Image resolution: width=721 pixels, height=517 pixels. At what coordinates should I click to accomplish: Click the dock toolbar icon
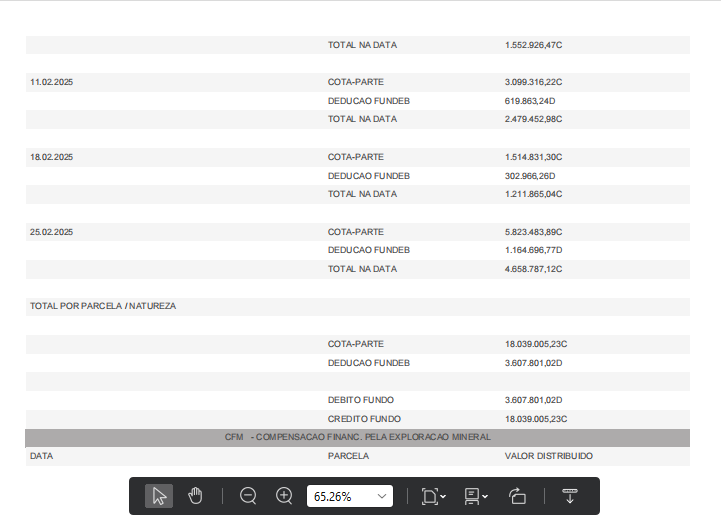point(570,496)
